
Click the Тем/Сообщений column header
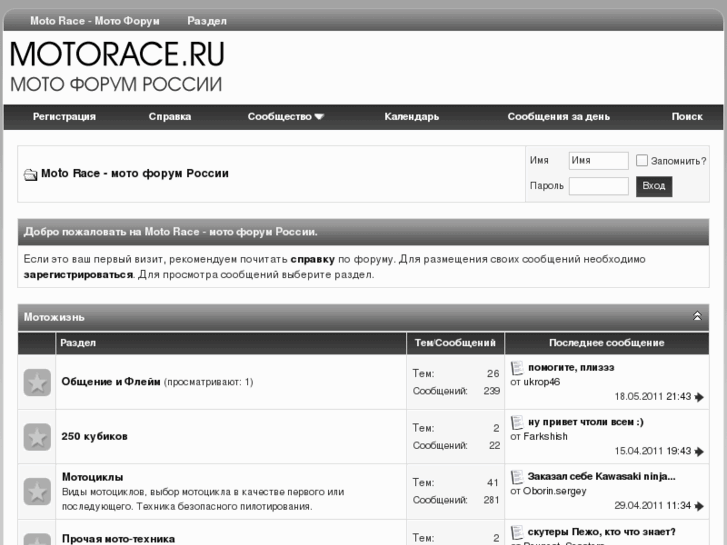click(x=455, y=343)
